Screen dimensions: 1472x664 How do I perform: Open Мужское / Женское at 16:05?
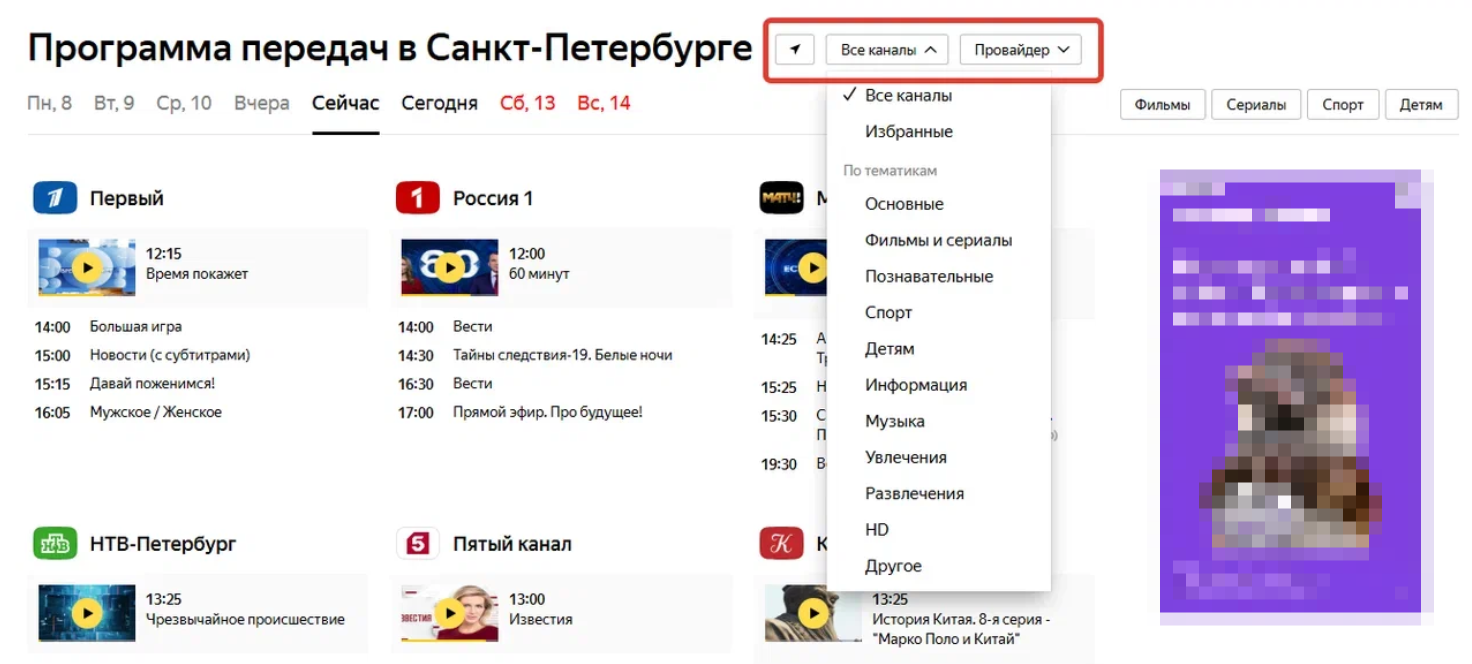coord(156,412)
